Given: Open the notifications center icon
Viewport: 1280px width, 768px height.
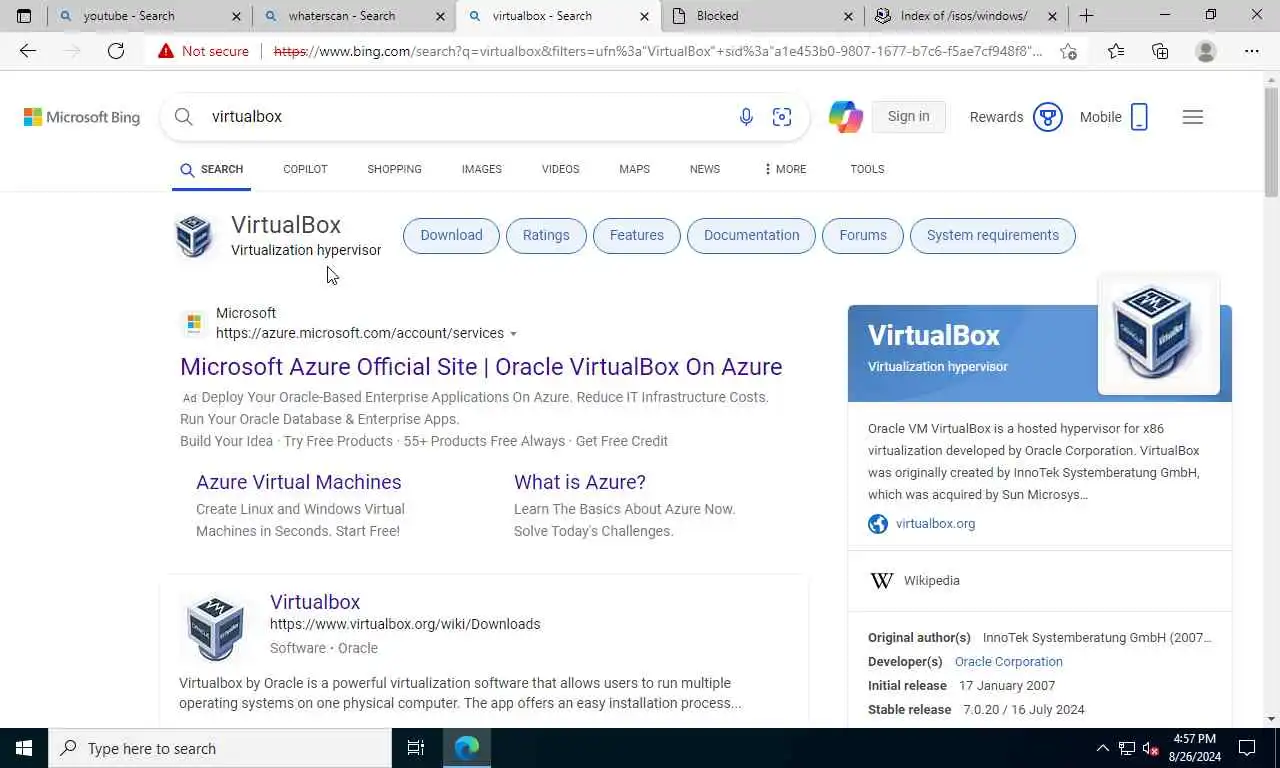Looking at the screenshot, I should 1247,748.
